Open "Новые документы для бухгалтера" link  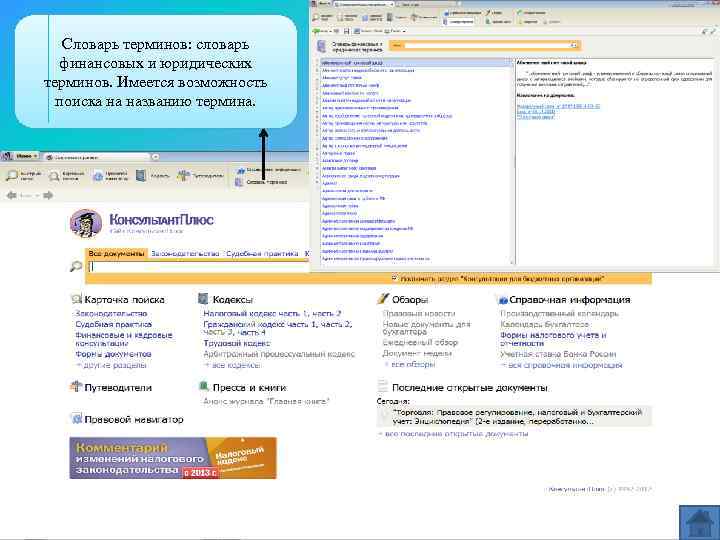(427, 328)
